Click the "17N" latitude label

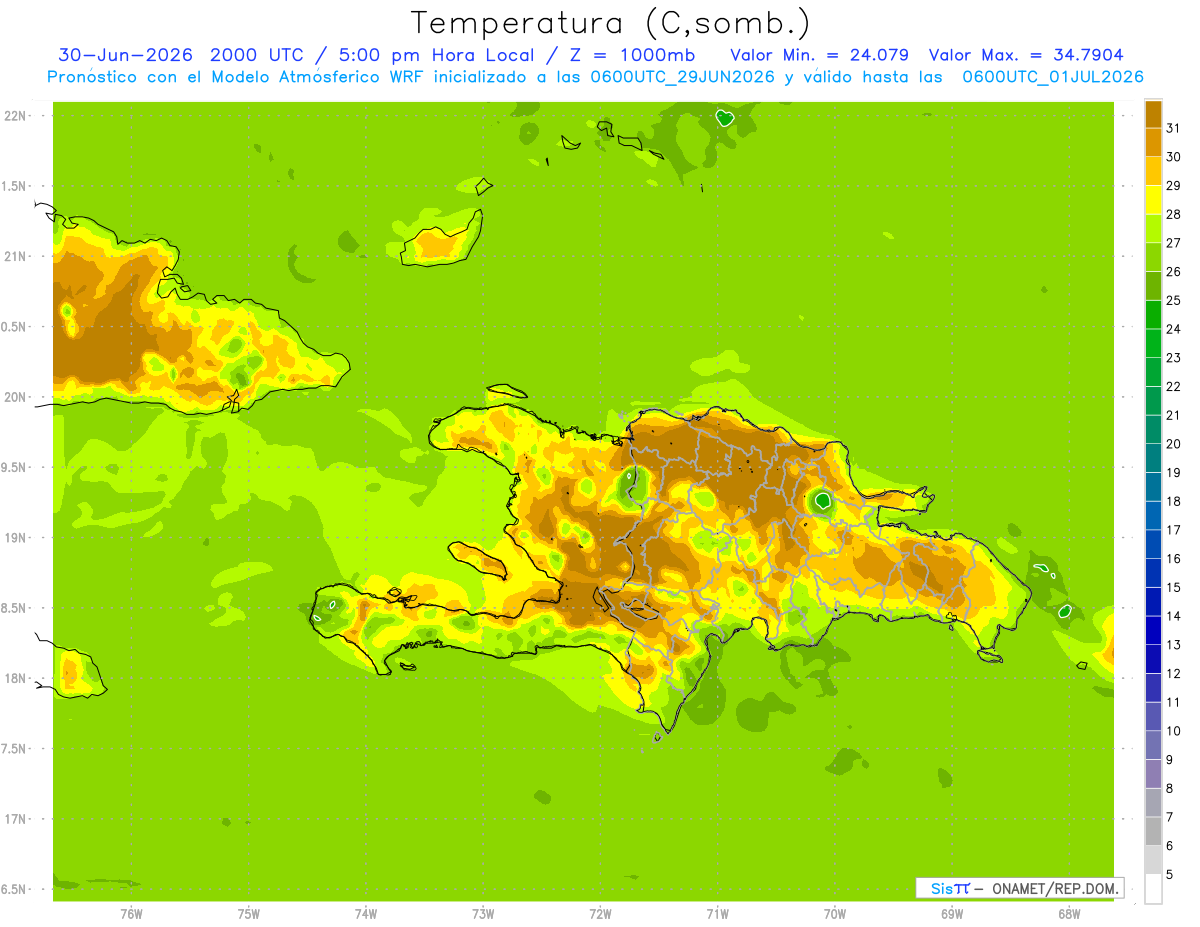(x=15, y=819)
